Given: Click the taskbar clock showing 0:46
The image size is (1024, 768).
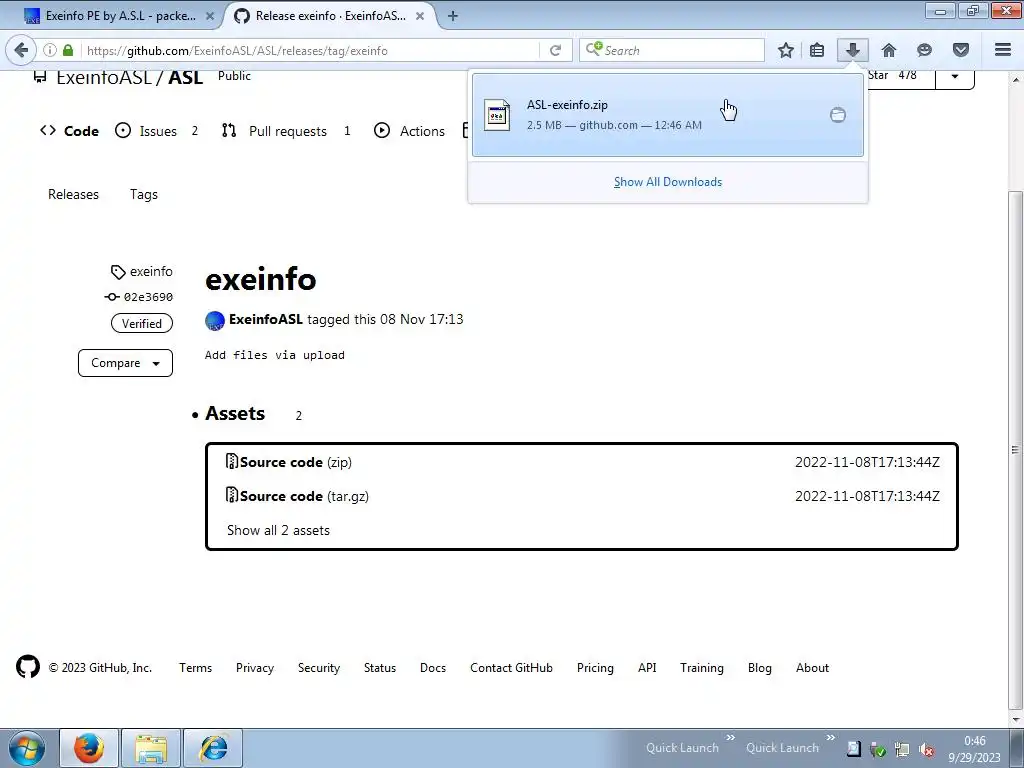Looking at the screenshot, I should pos(974,749).
